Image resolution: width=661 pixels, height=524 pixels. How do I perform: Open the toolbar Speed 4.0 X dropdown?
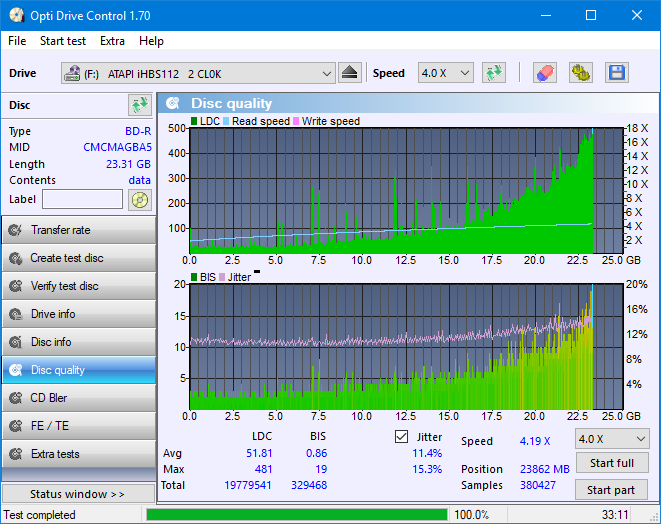click(x=446, y=73)
